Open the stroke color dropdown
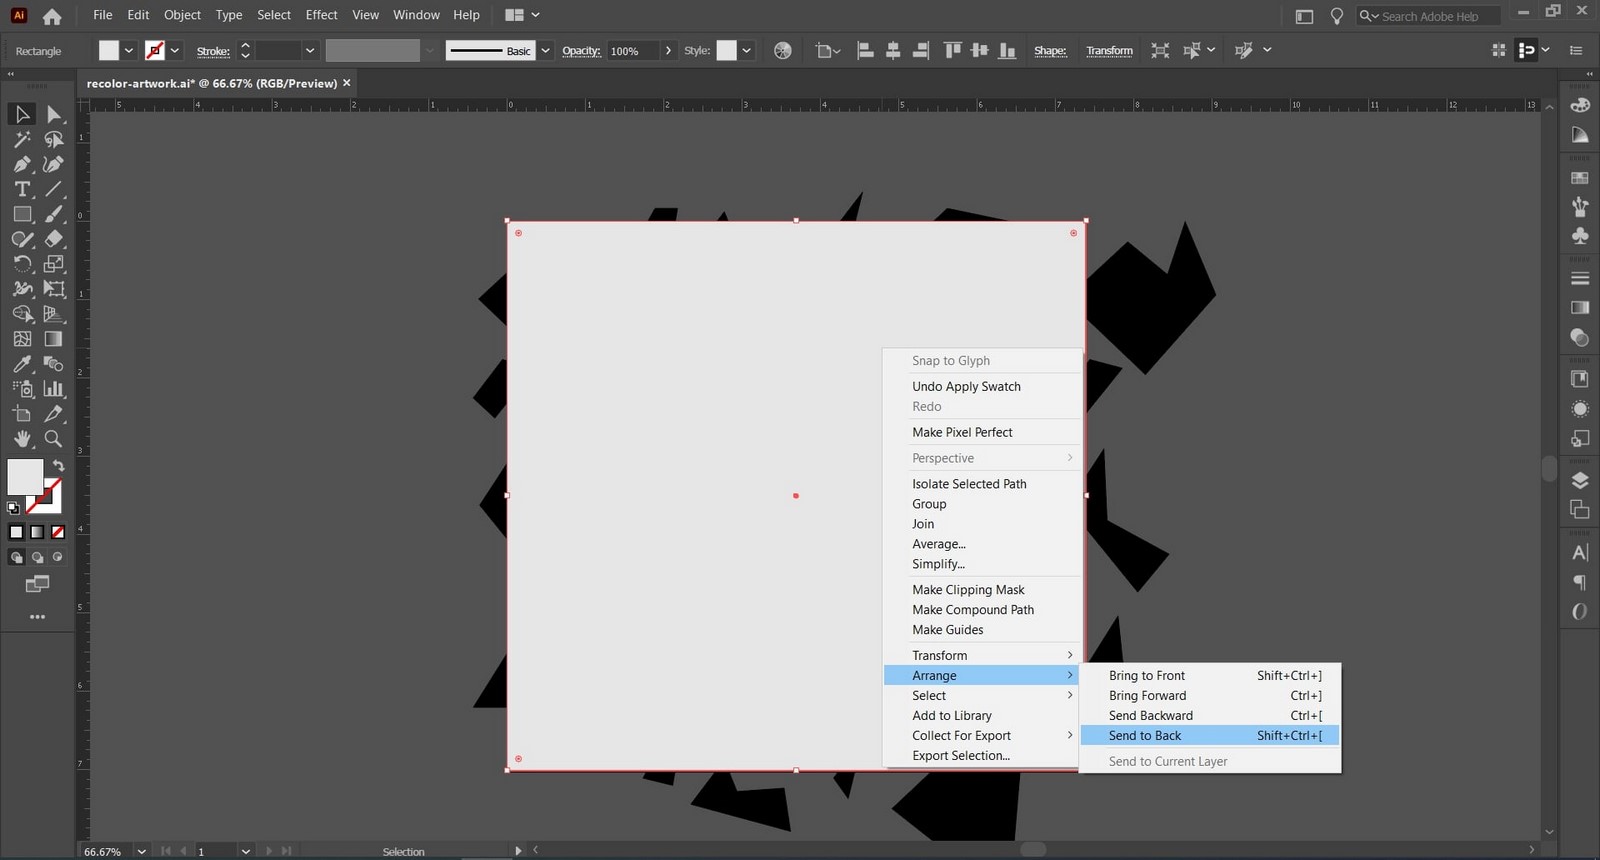The height and width of the screenshot is (860, 1600). point(176,50)
